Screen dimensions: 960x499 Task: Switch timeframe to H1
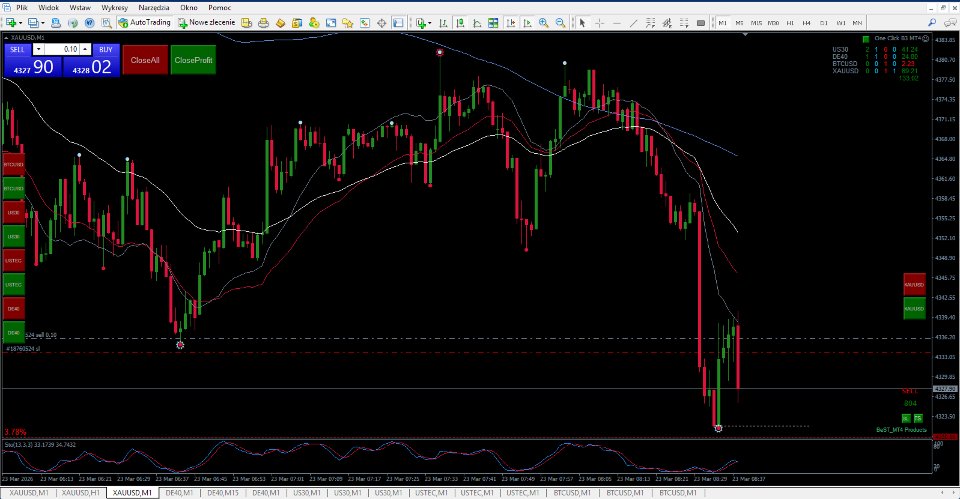790,23
